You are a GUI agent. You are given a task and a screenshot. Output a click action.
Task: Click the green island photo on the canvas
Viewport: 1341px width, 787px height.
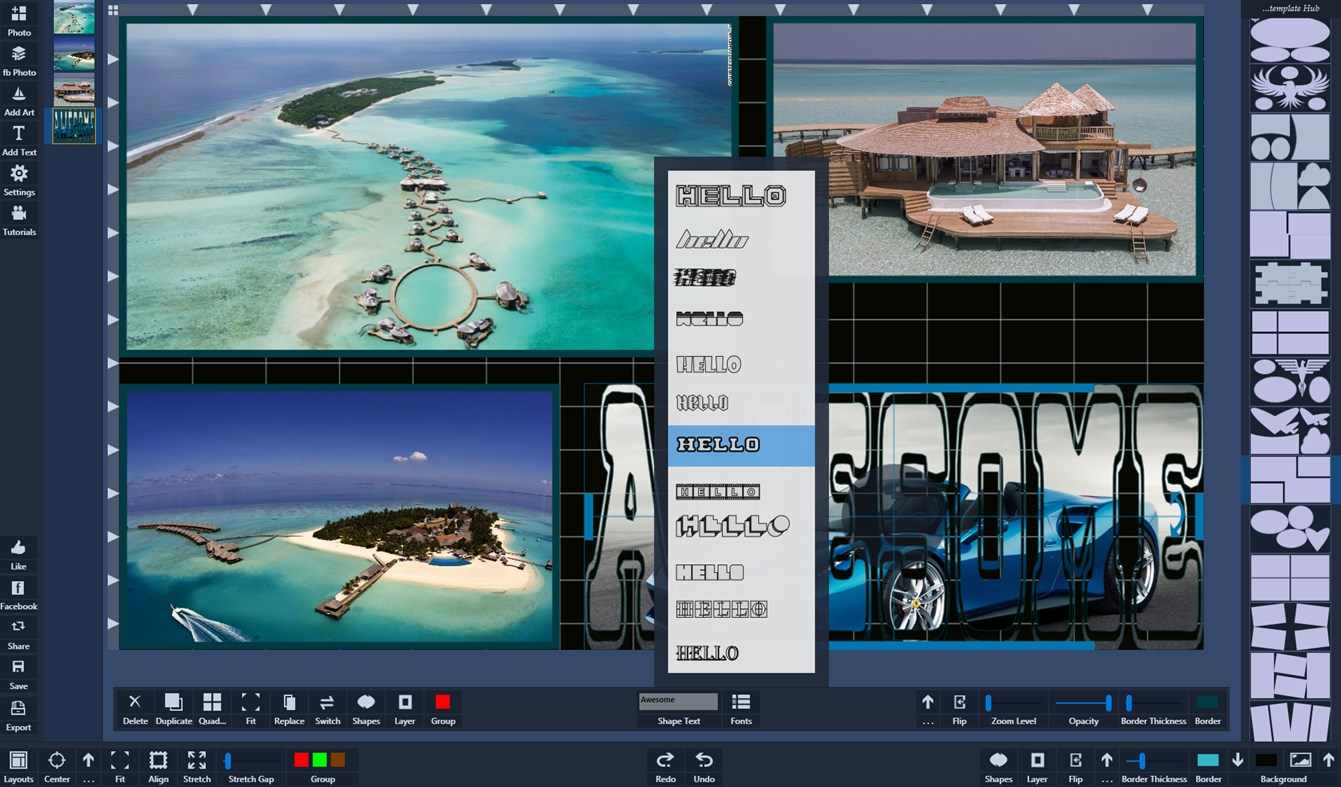pyautogui.click(x=340, y=516)
